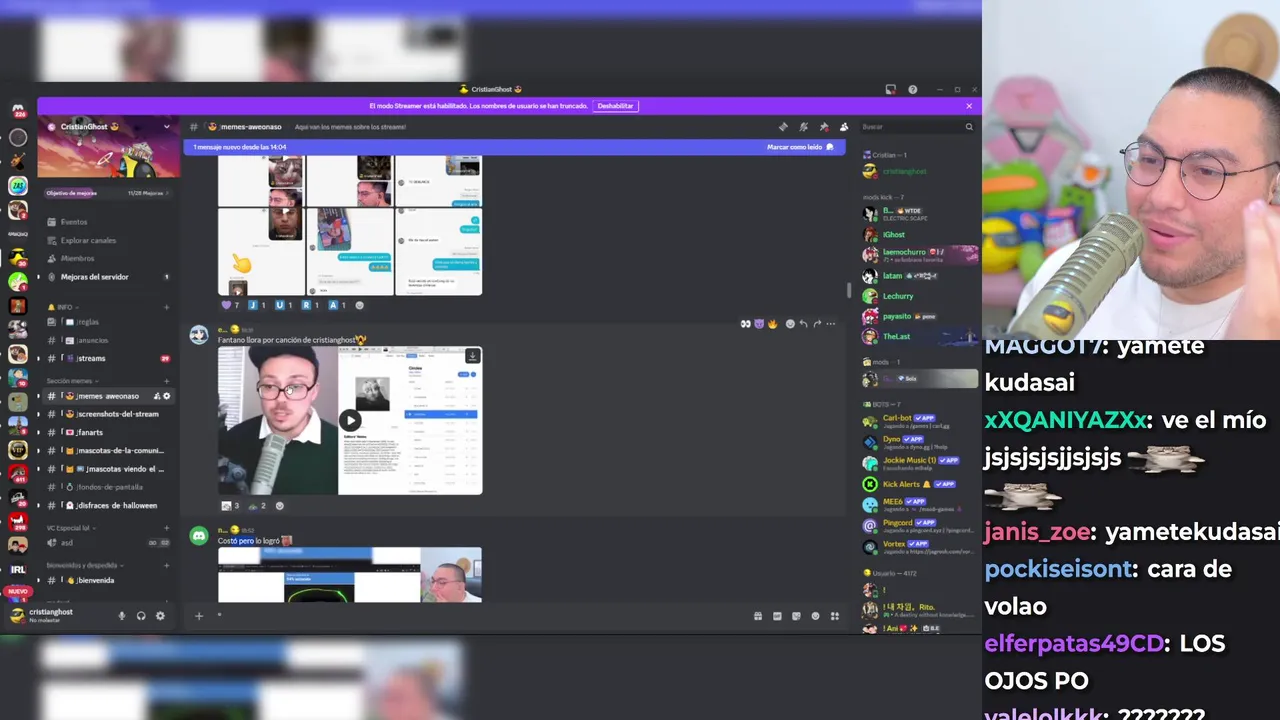Open the inbox icon in title bar
This screenshot has height=720, width=1280.
pos(890,89)
